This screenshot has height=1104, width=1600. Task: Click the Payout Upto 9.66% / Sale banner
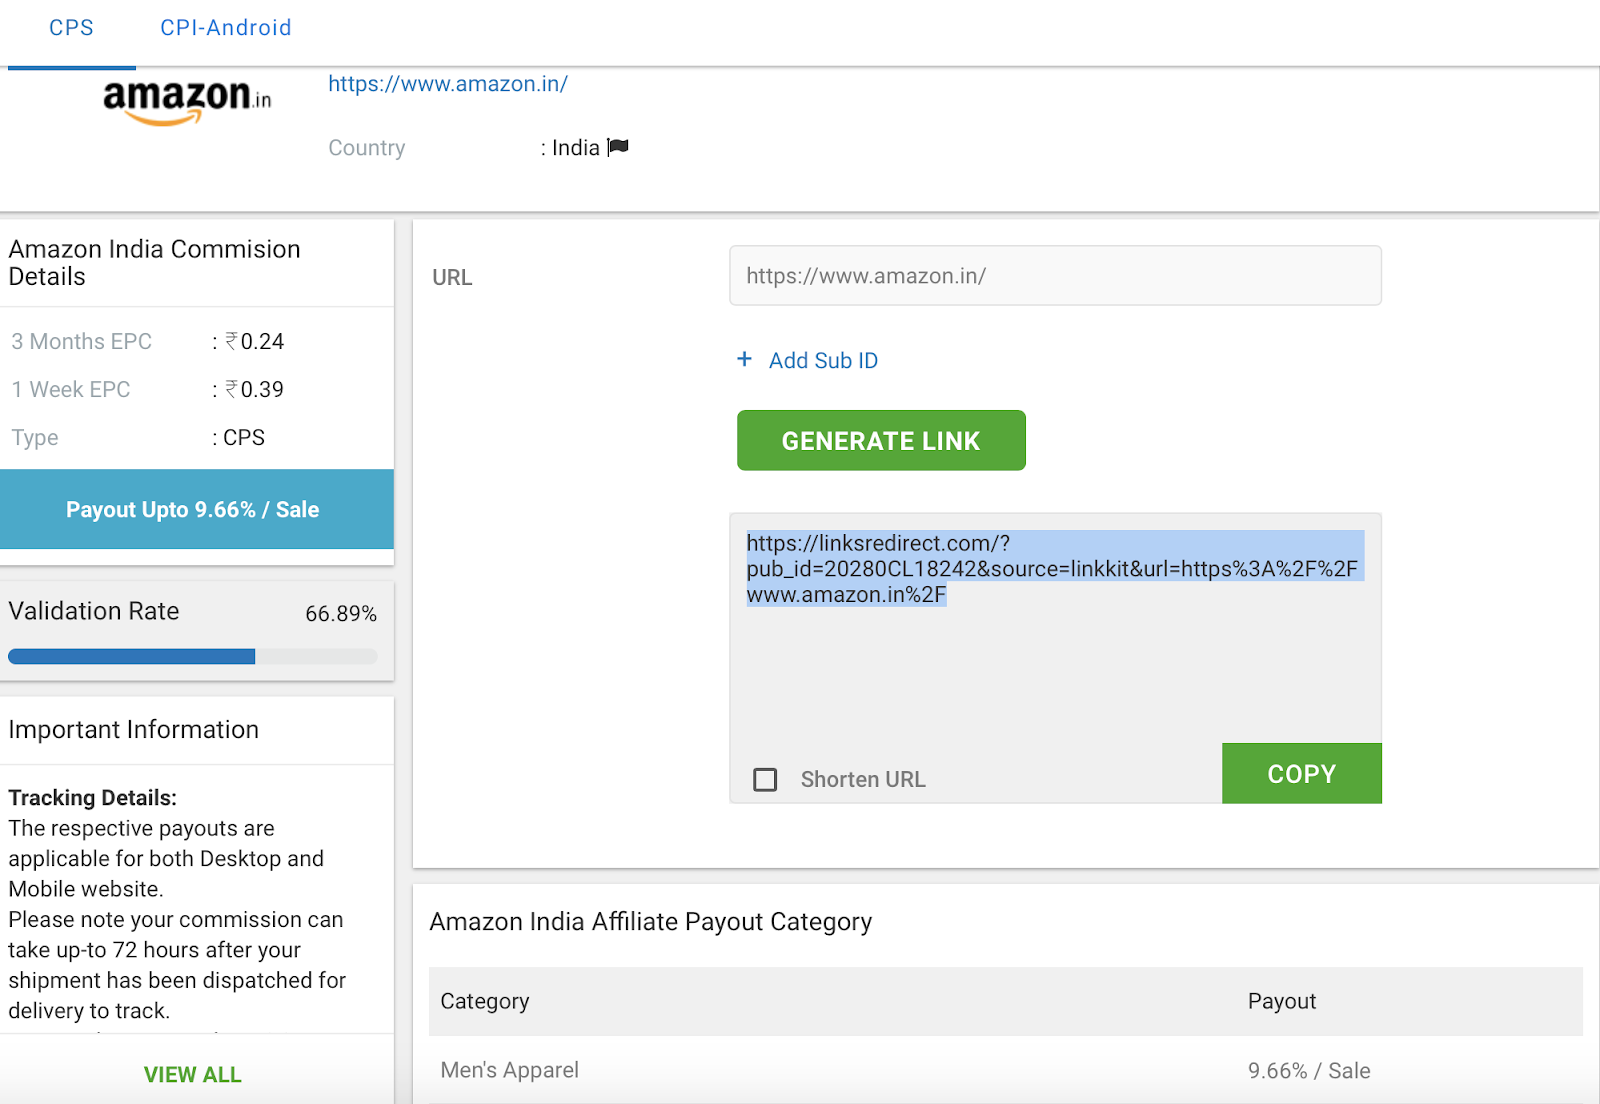tap(193, 509)
